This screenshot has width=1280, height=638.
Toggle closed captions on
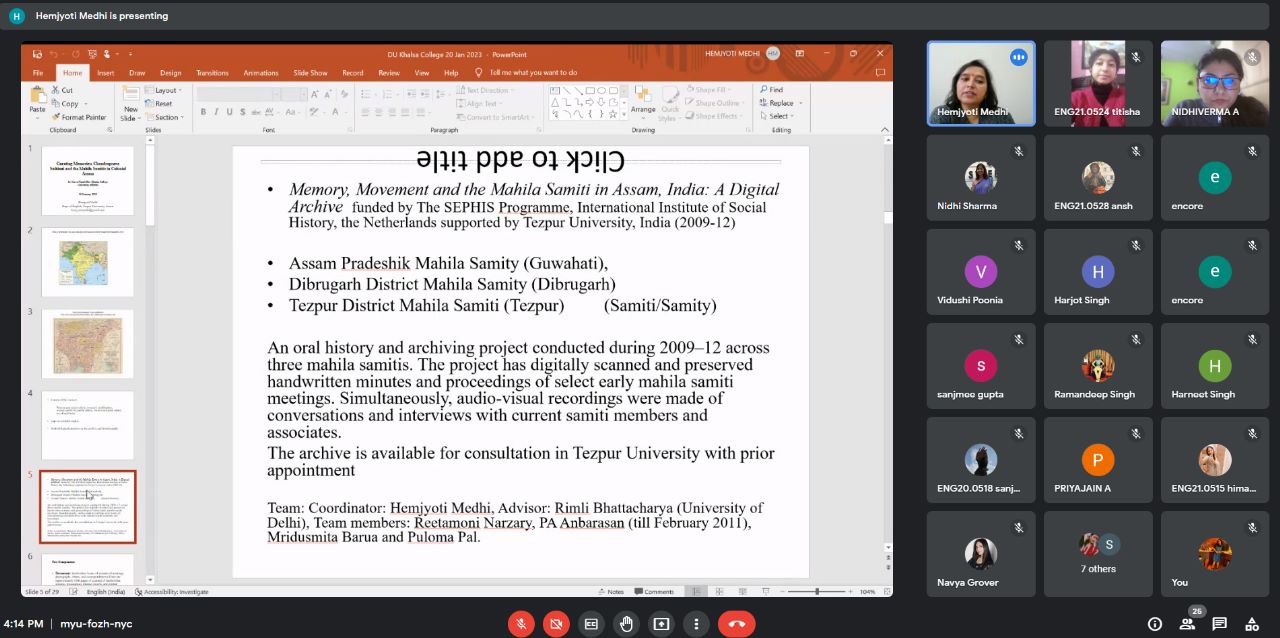[x=591, y=624]
